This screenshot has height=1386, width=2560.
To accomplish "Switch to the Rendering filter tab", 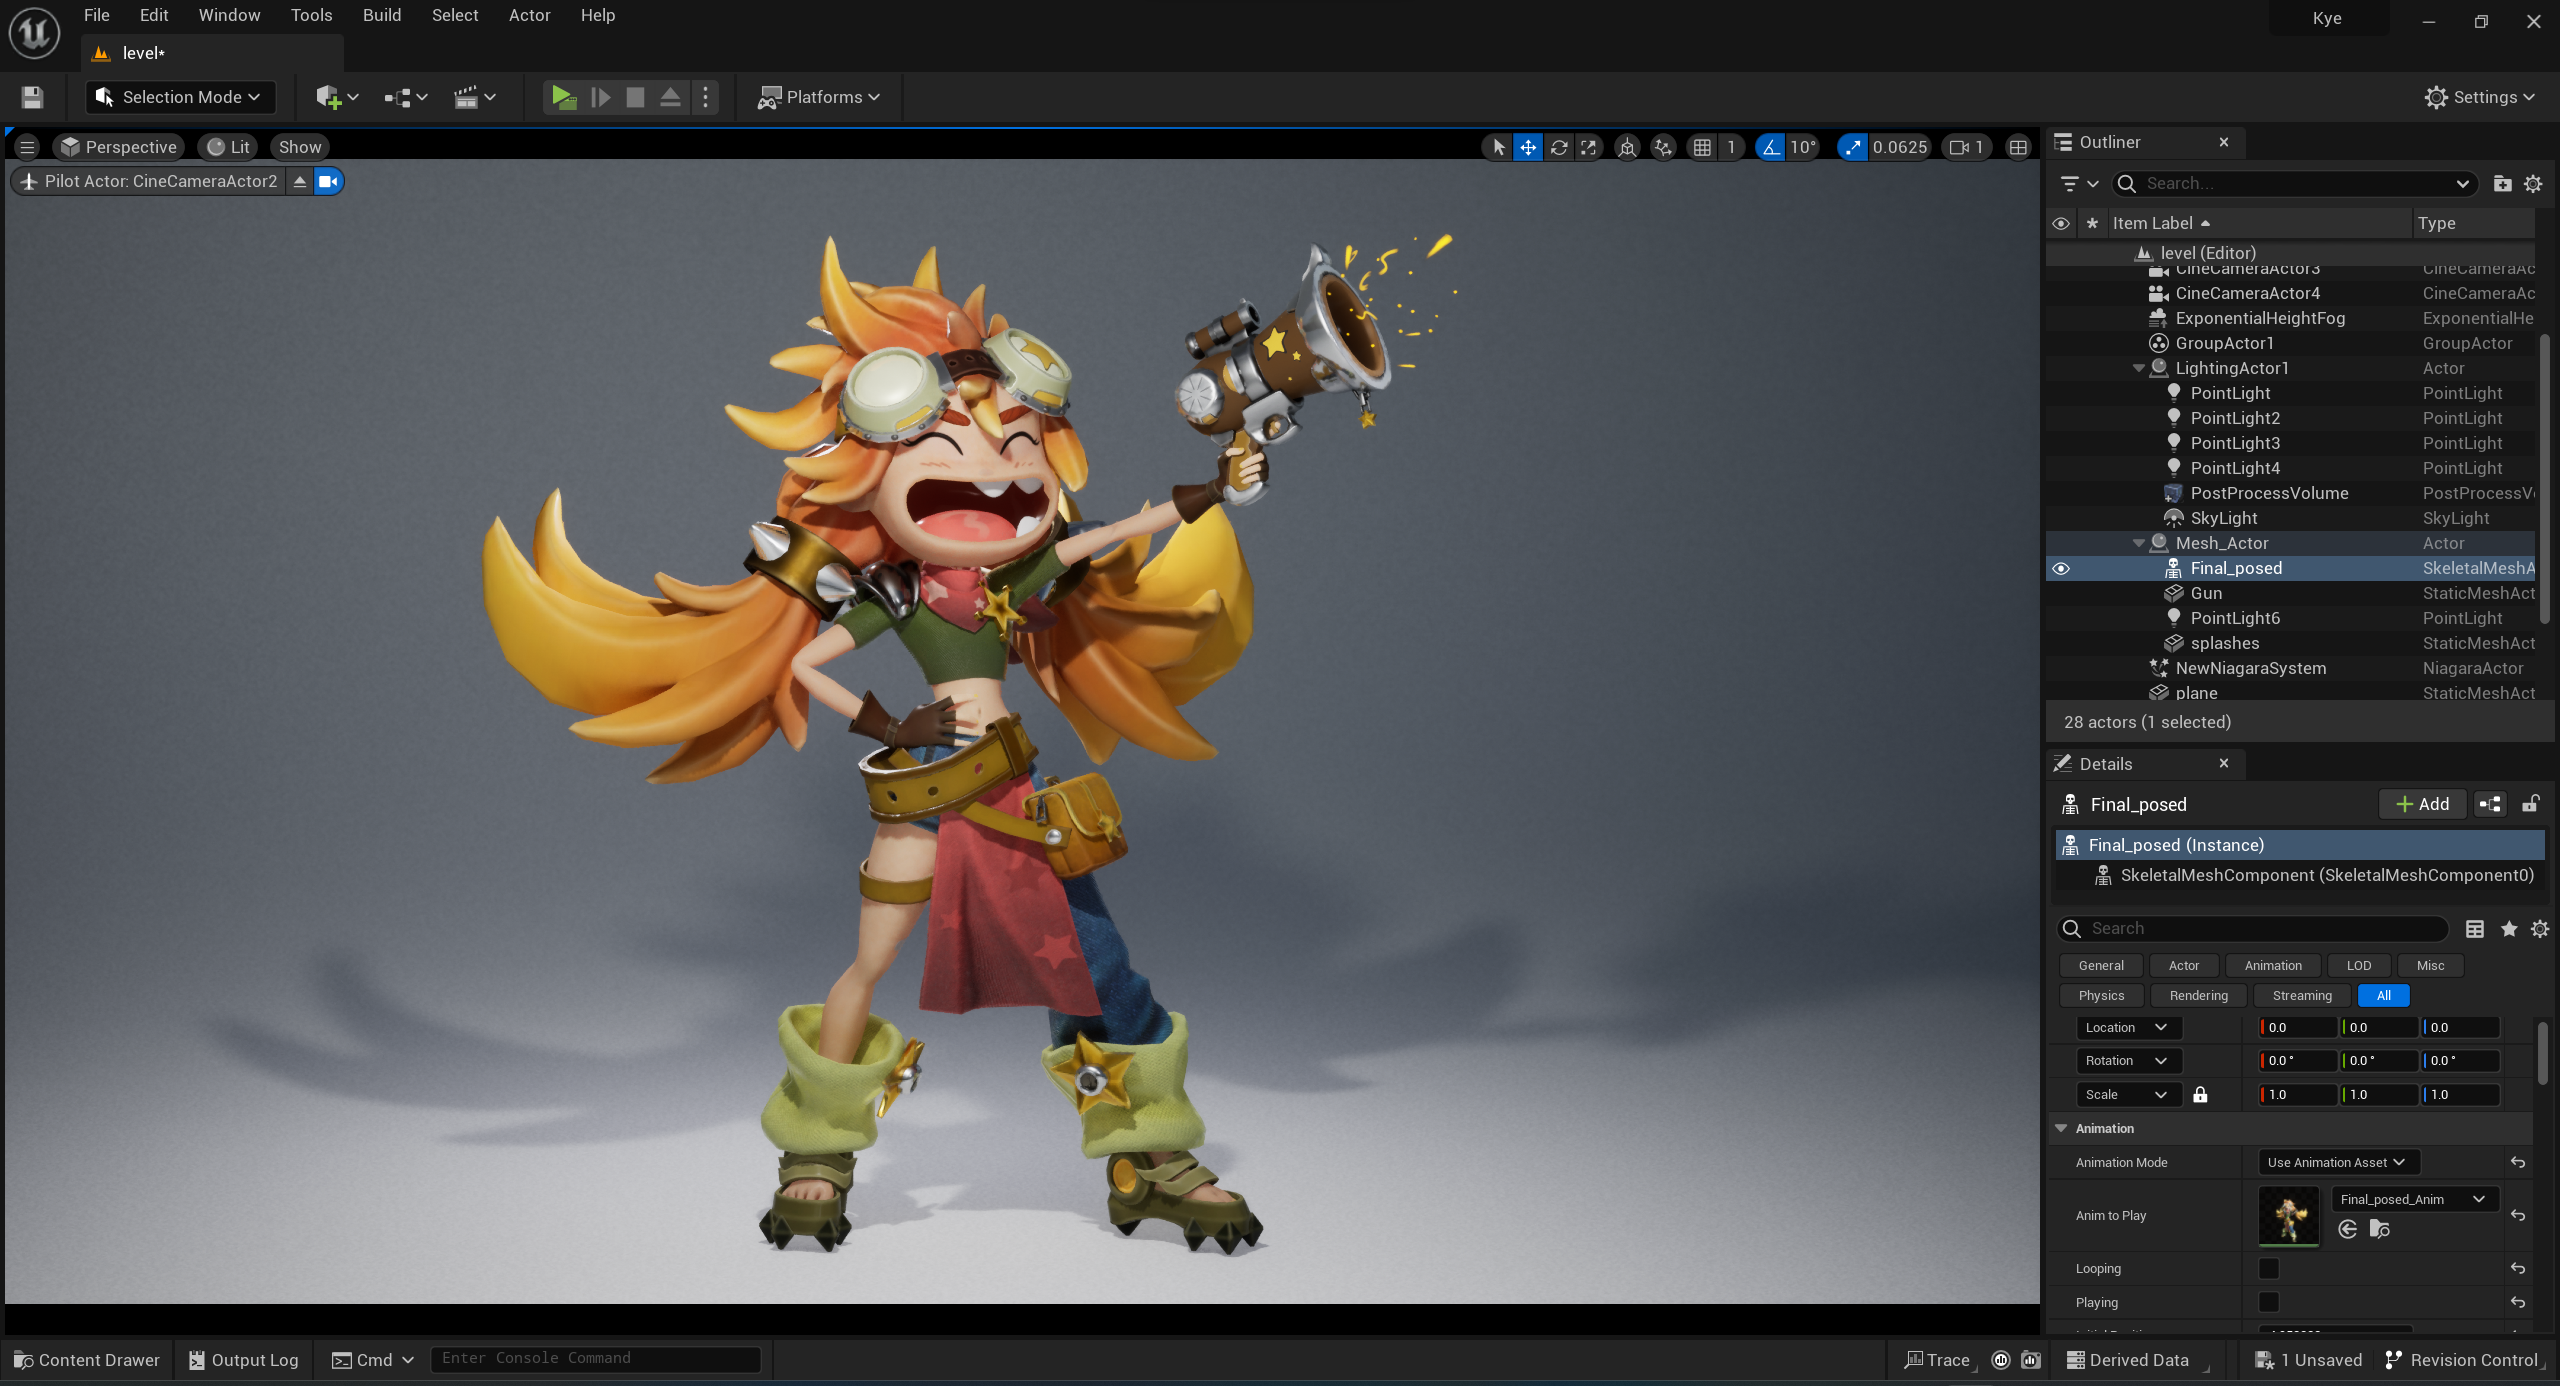I will coord(2198,995).
